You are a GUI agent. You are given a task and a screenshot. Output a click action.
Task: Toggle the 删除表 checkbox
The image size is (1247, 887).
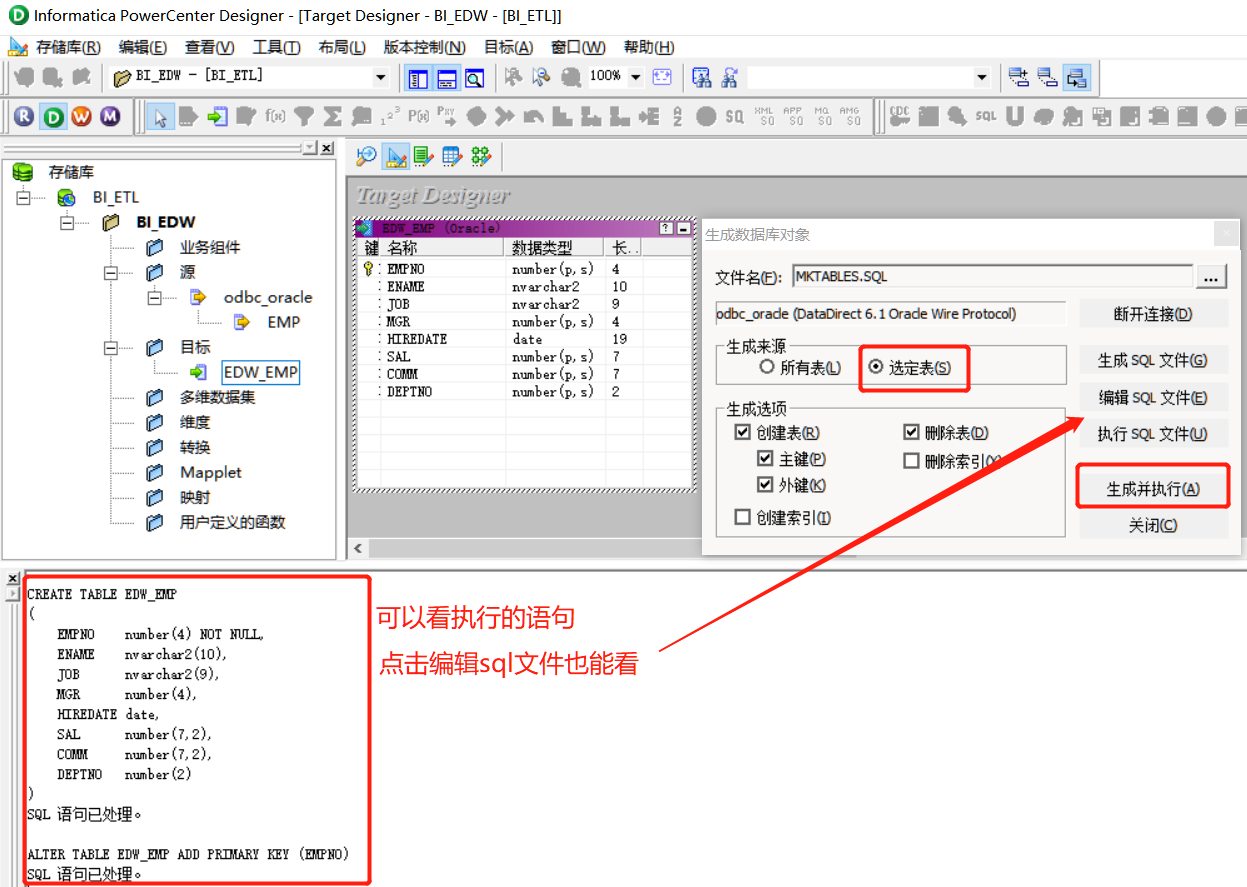point(911,433)
